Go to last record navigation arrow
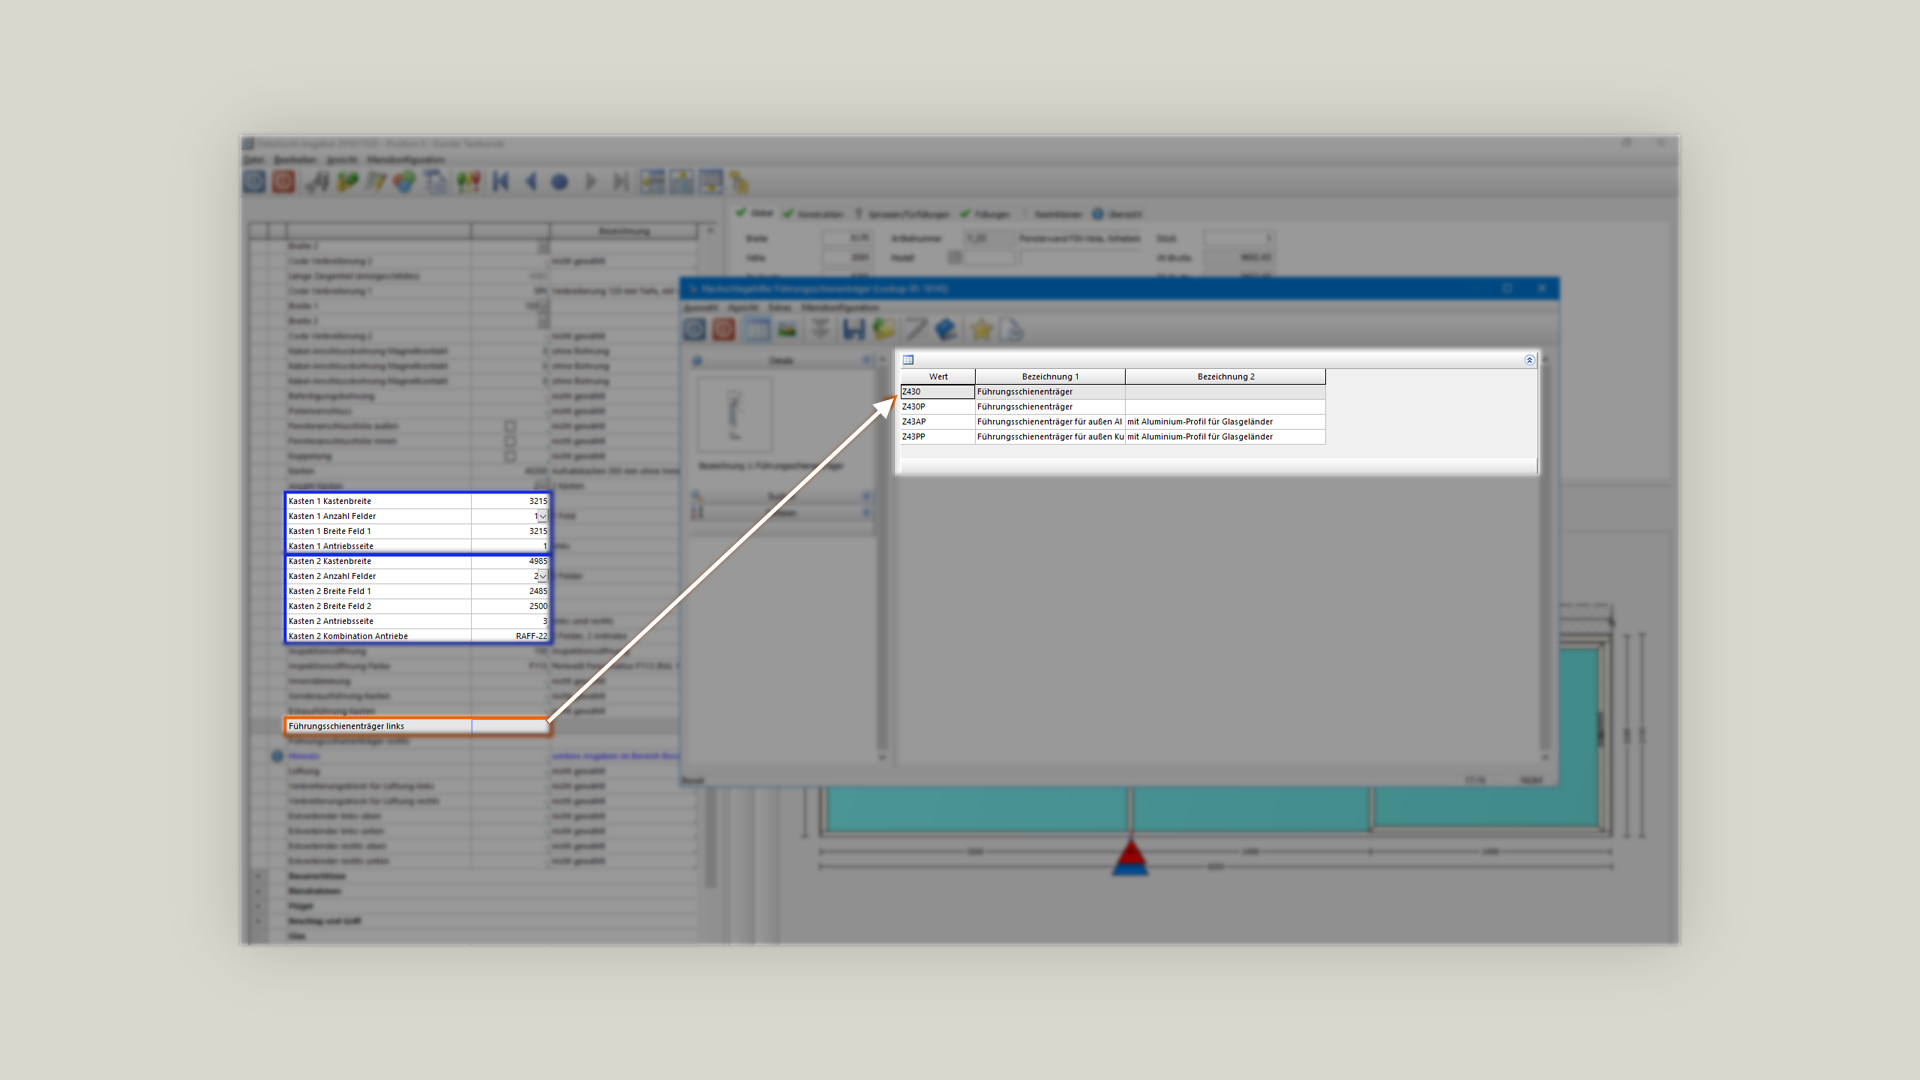 pyautogui.click(x=621, y=181)
